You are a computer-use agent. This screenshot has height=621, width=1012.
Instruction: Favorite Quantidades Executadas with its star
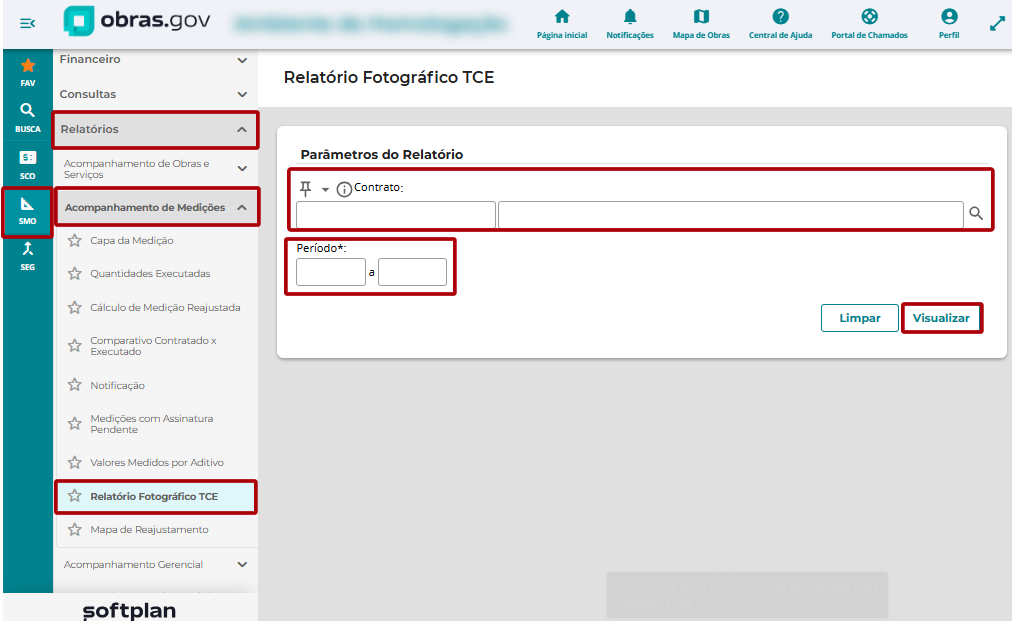[75, 274]
